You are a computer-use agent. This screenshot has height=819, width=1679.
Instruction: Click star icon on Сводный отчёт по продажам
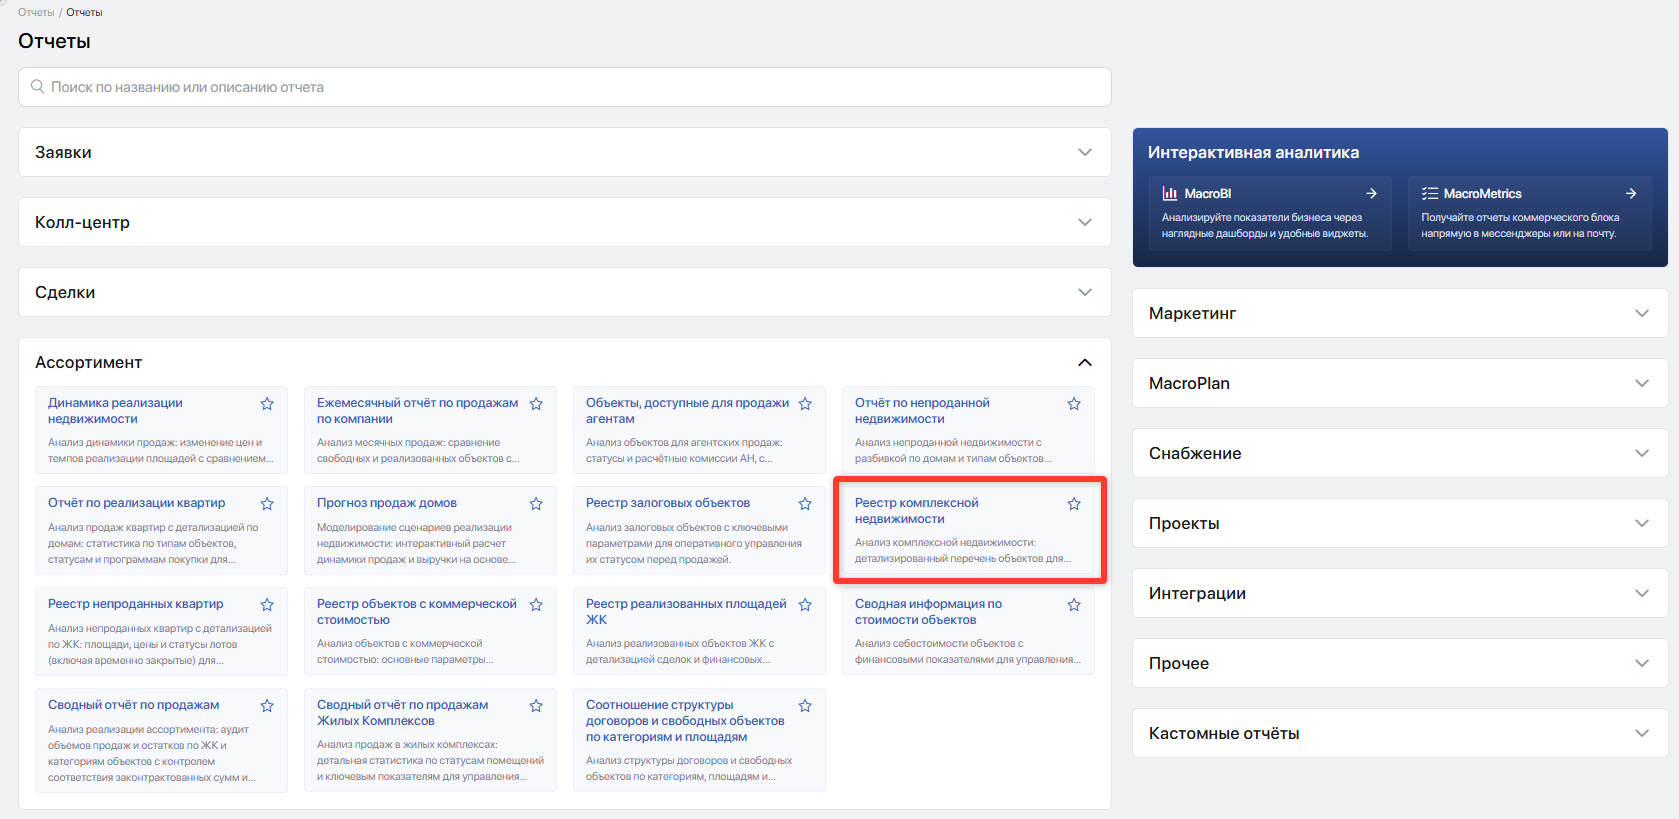[267, 706]
